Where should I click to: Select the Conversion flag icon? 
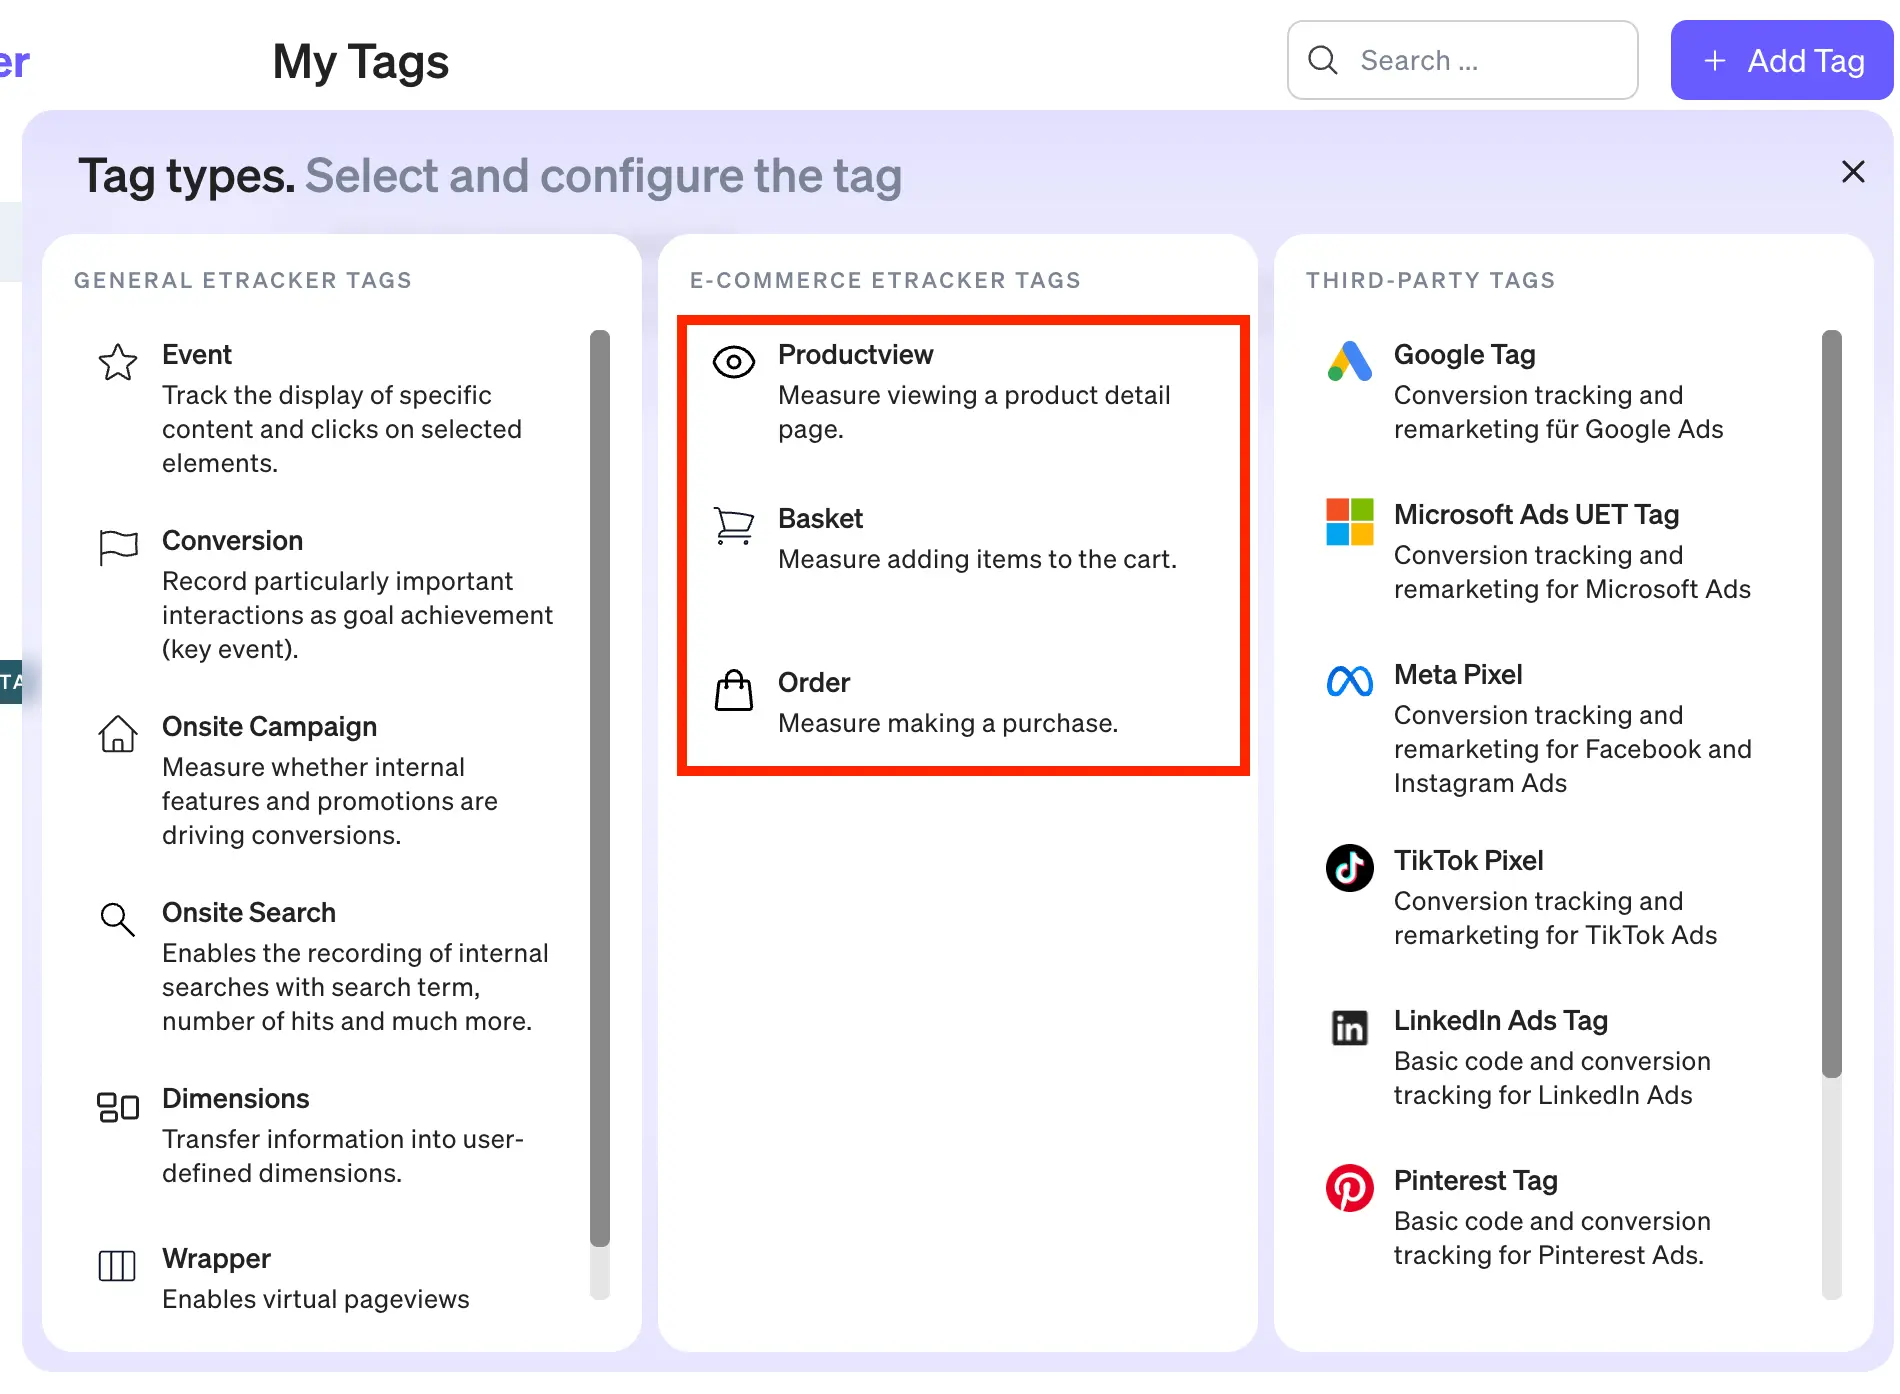(118, 547)
